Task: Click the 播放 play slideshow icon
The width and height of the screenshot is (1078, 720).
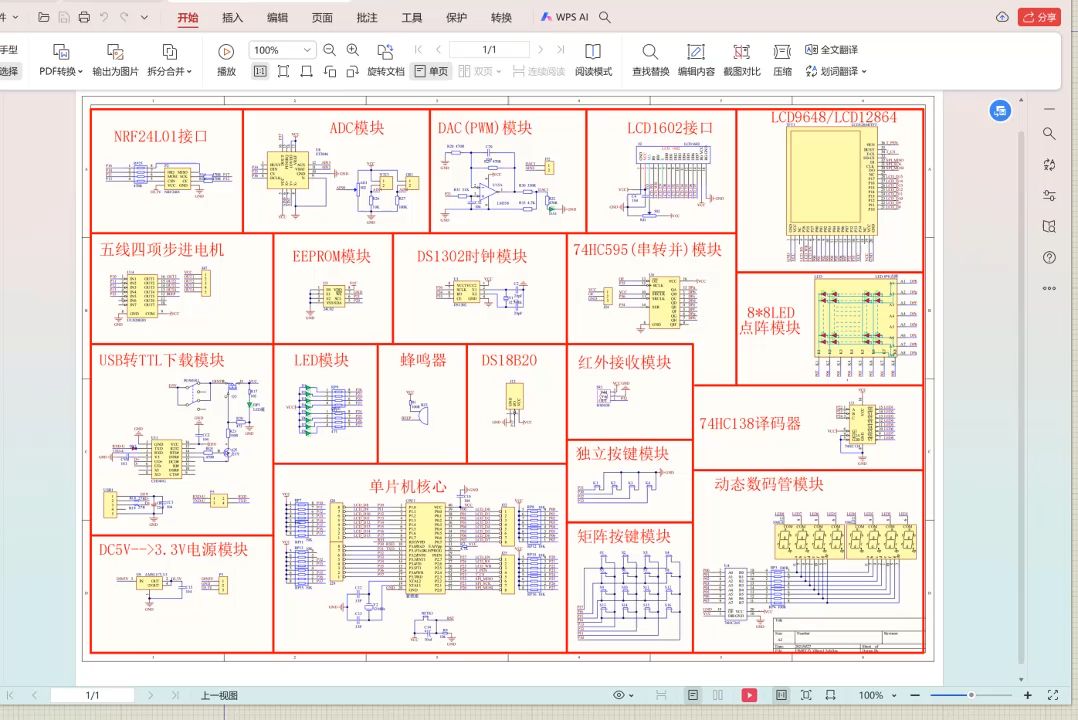Action: point(225,58)
